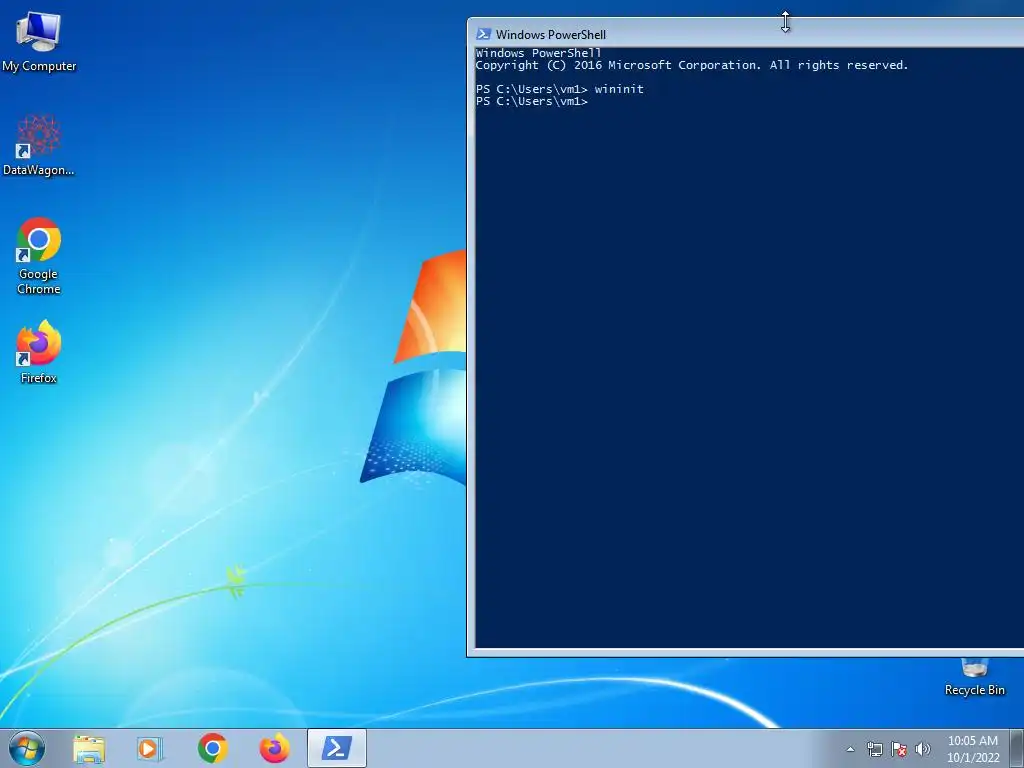
Task: Launch Firefox from the taskbar
Action: tap(274, 748)
